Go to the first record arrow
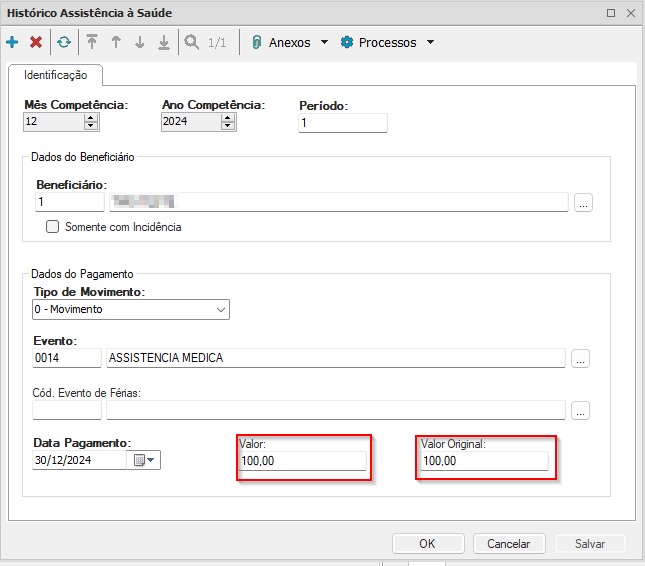The image size is (645, 566). click(x=92, y=43)
